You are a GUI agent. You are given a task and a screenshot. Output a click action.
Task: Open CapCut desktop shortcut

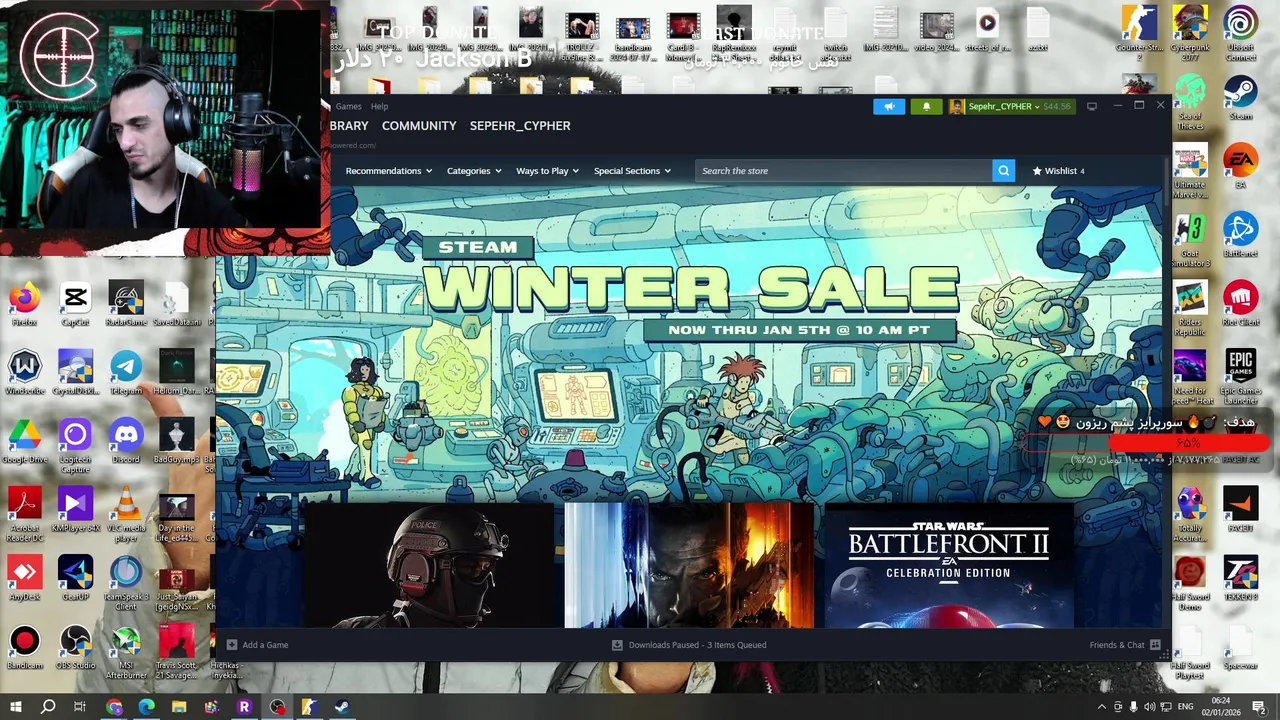[75, 304]
